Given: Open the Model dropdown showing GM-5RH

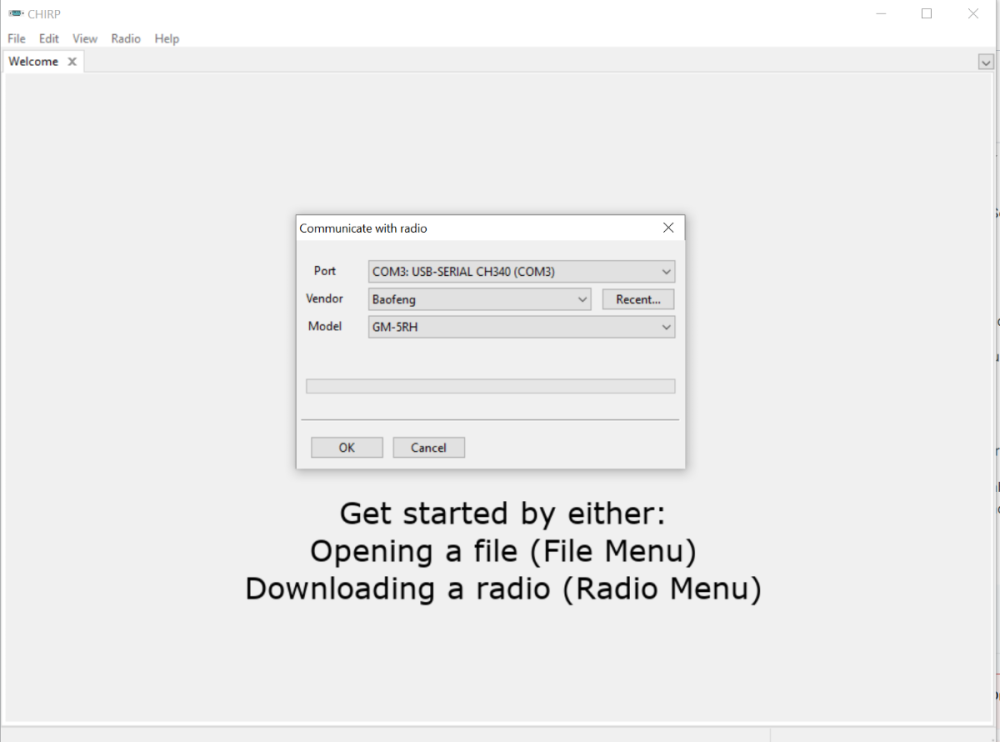Looking at the screenshot, I should pos(666,326).
